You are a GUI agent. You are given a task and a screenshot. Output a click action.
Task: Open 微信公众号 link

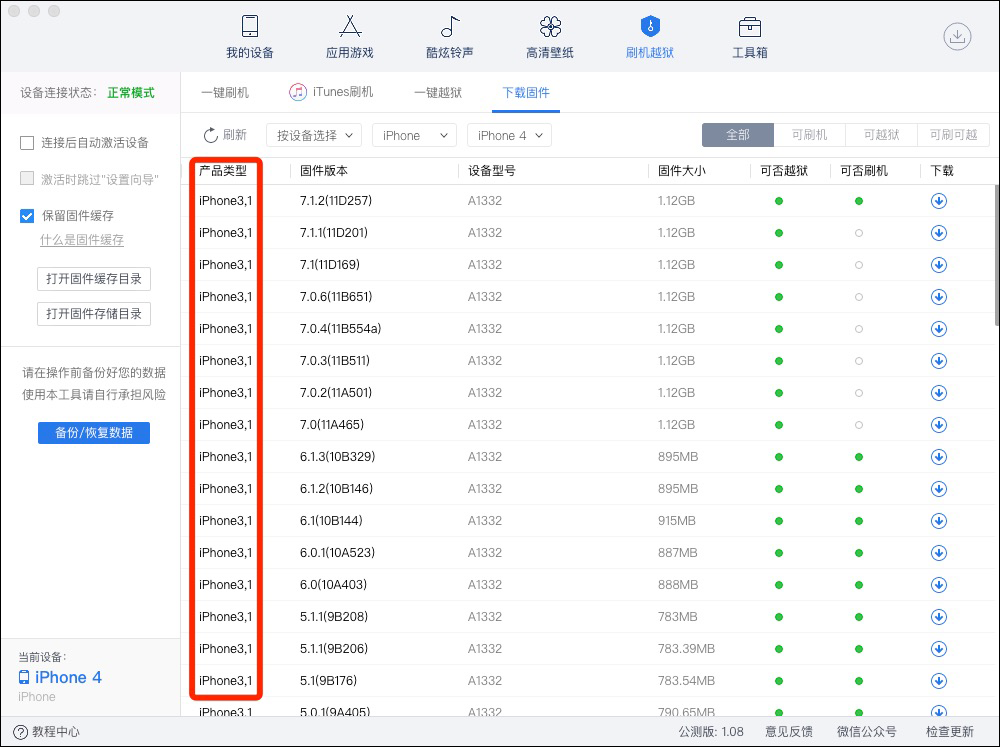coord(867,732)
